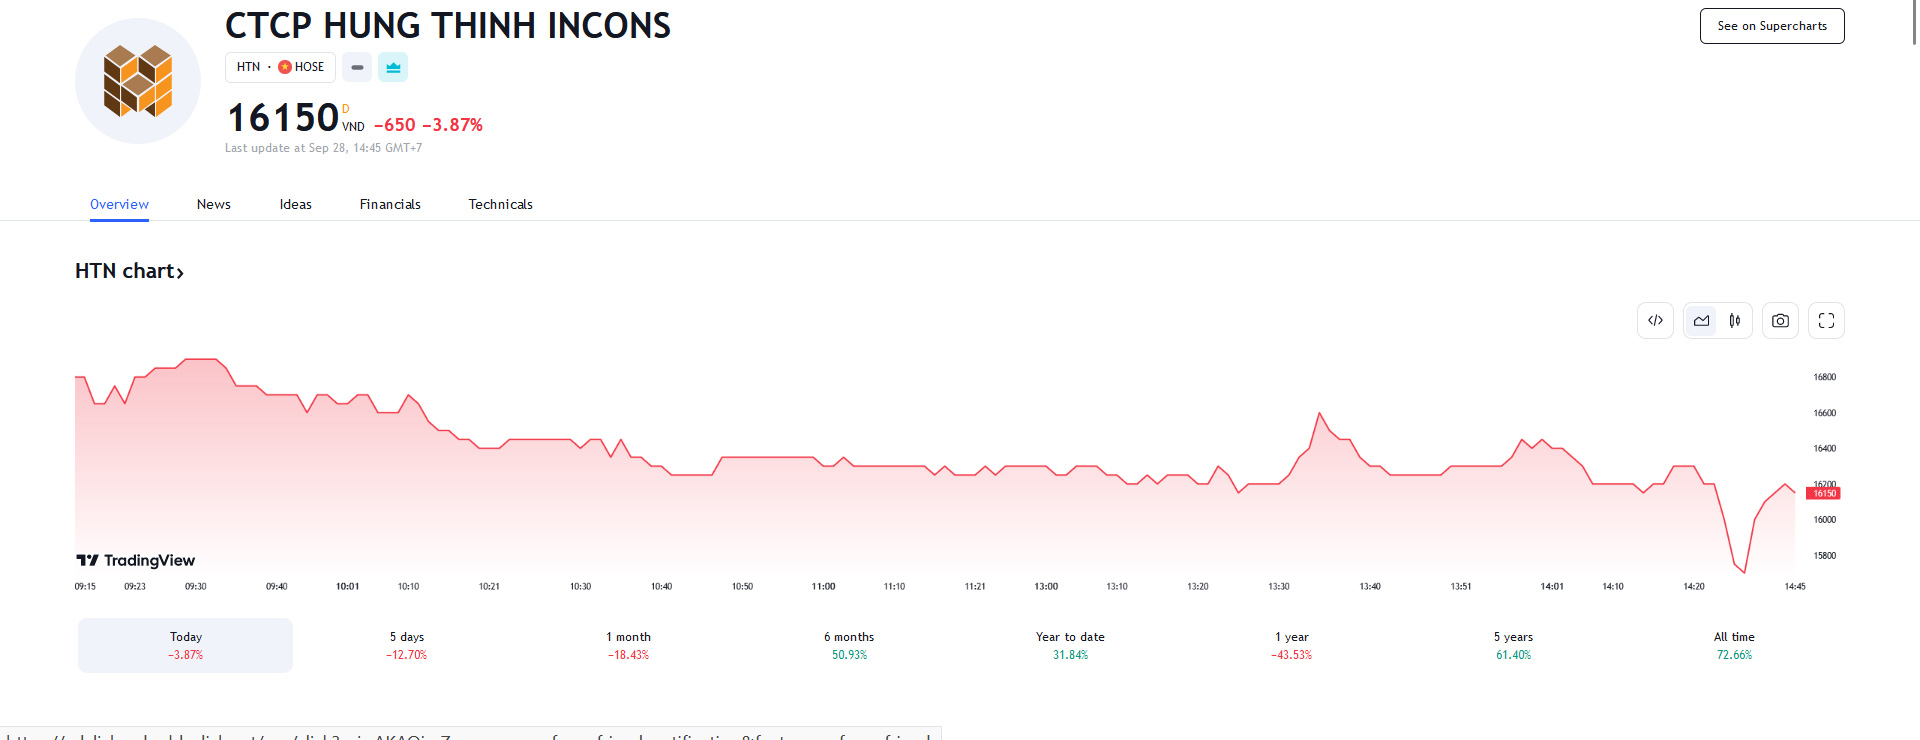
Task: Click the page vertical scrollbar
Action: pyautogui.click(x=1914, y=22)
